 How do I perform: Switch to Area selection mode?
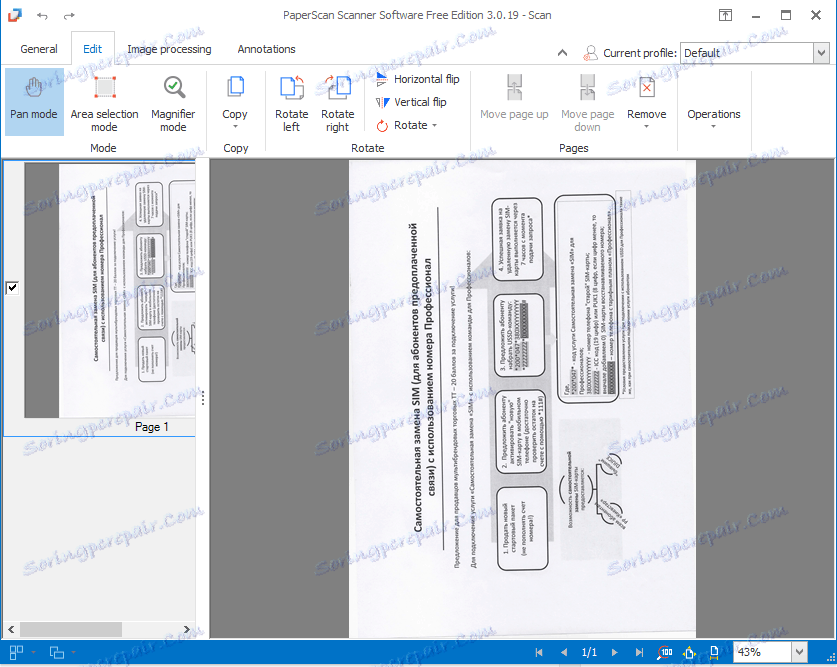click(105, 101)
